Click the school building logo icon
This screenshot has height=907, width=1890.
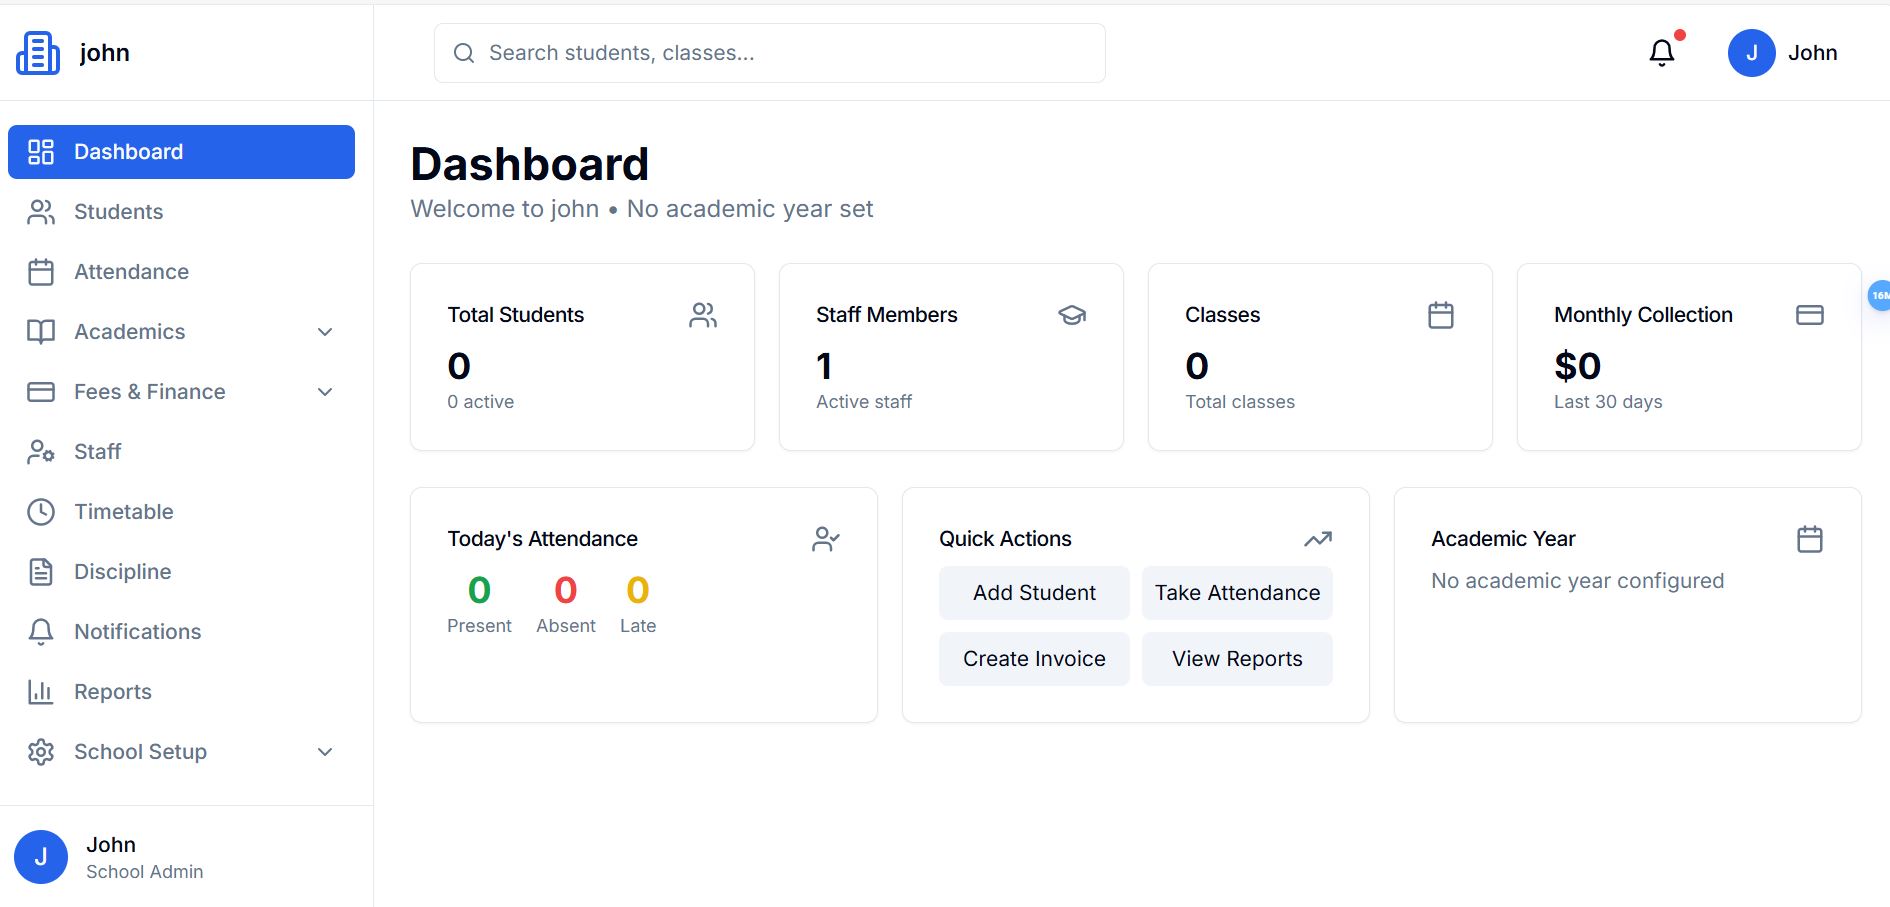pyautogui.click(x=38, y=53)
